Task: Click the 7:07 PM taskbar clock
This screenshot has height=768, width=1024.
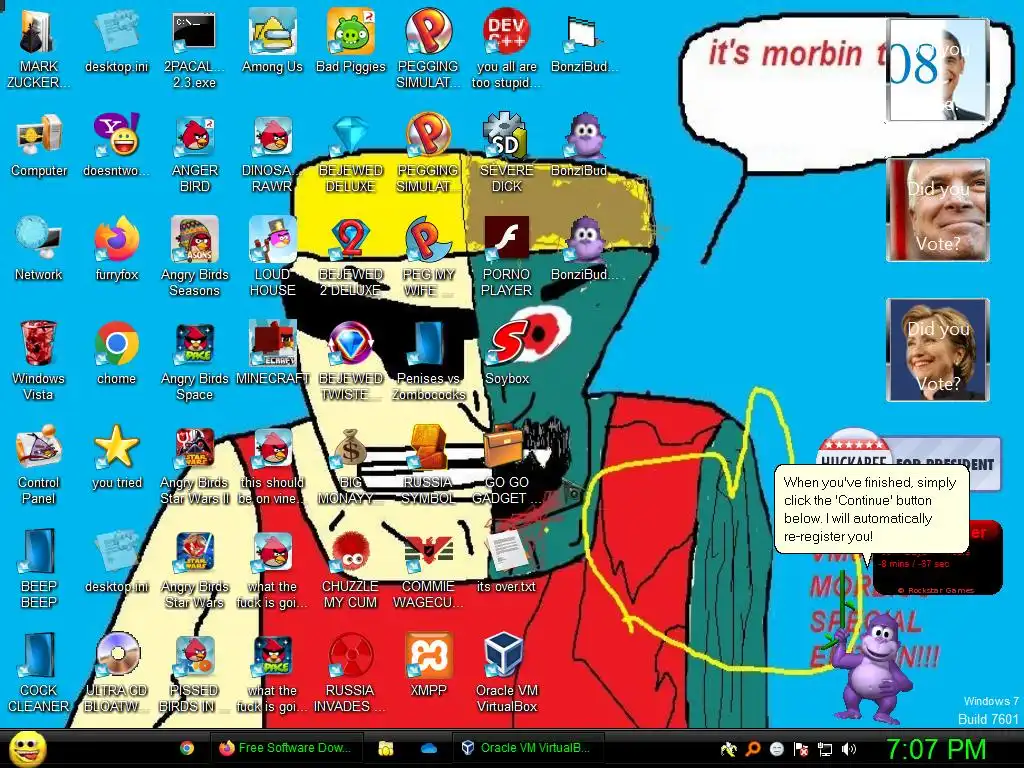Action: click(935, 749)
